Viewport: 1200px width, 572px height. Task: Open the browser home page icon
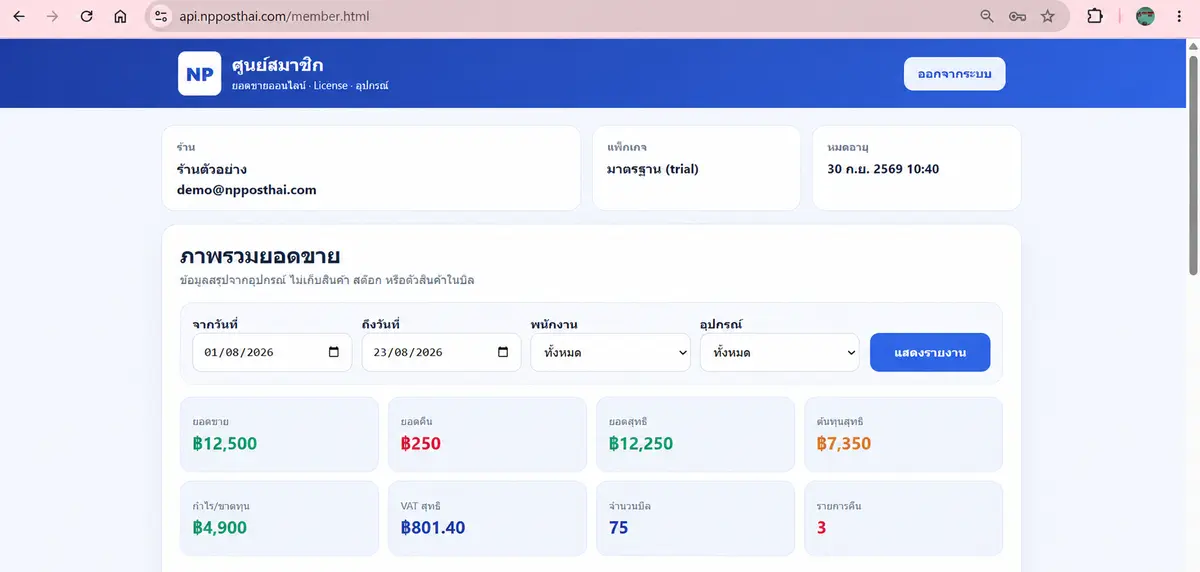120,16
